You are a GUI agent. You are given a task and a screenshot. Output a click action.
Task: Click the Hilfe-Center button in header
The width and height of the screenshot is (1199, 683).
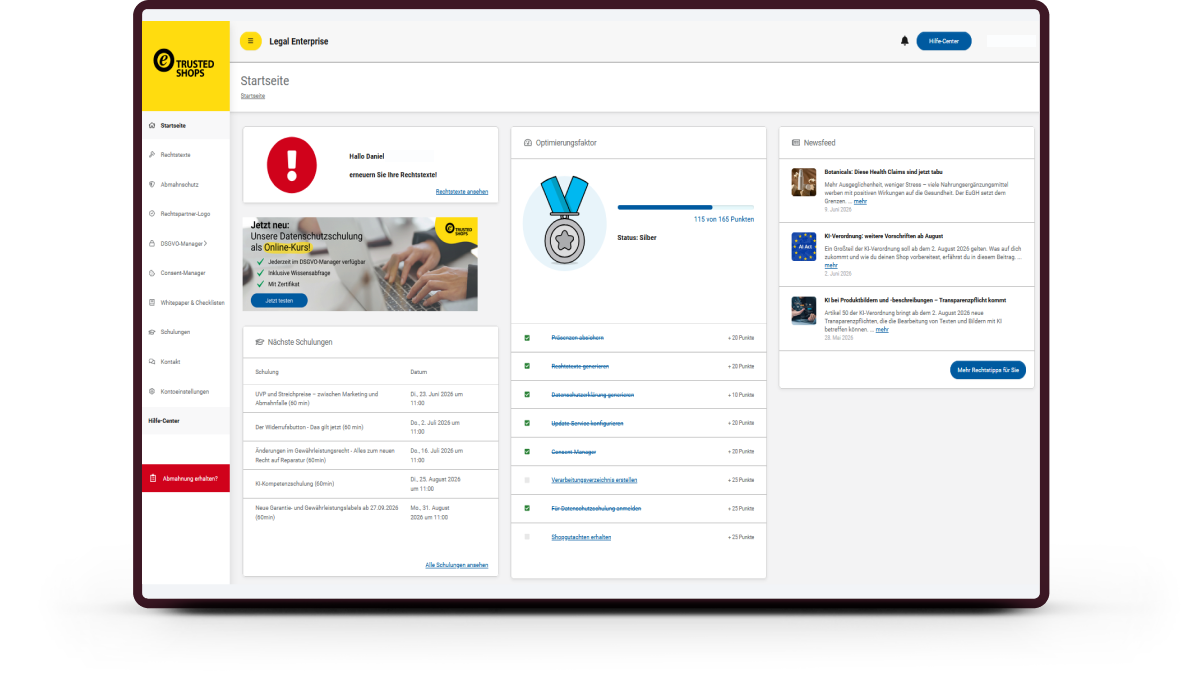coord(944,41)
